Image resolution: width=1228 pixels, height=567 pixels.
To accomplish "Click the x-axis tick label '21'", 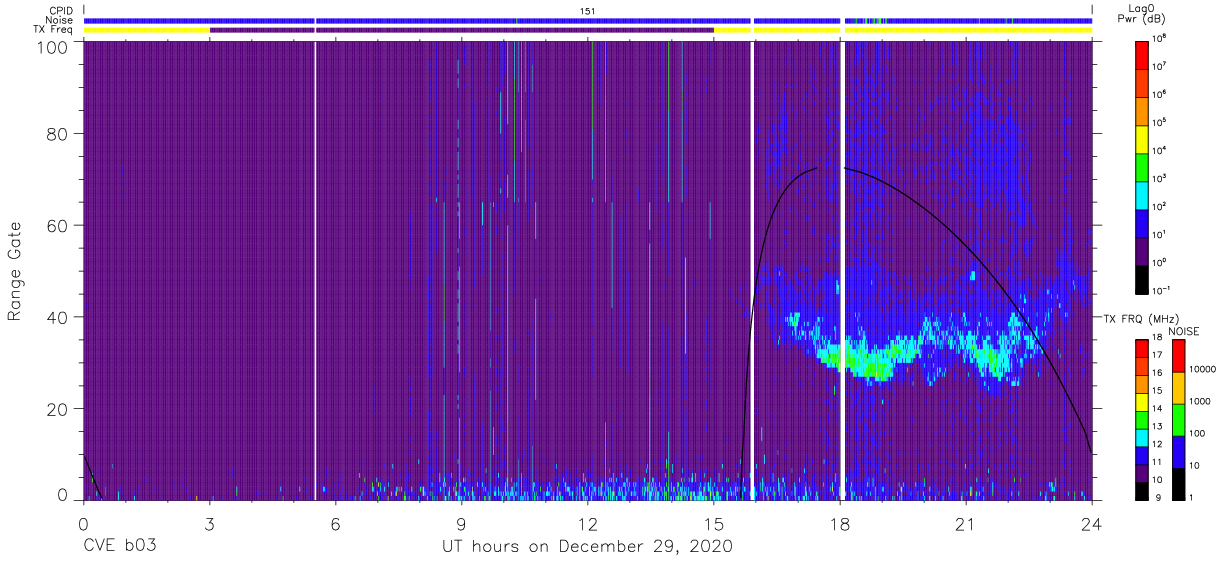I will coord(965,524).
